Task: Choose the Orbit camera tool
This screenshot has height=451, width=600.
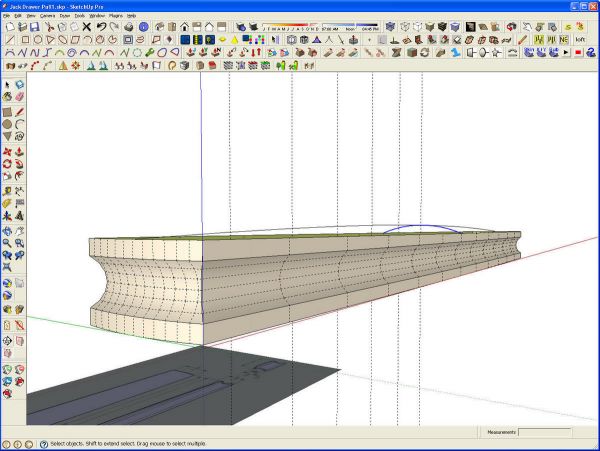Action: coord(7,231)
